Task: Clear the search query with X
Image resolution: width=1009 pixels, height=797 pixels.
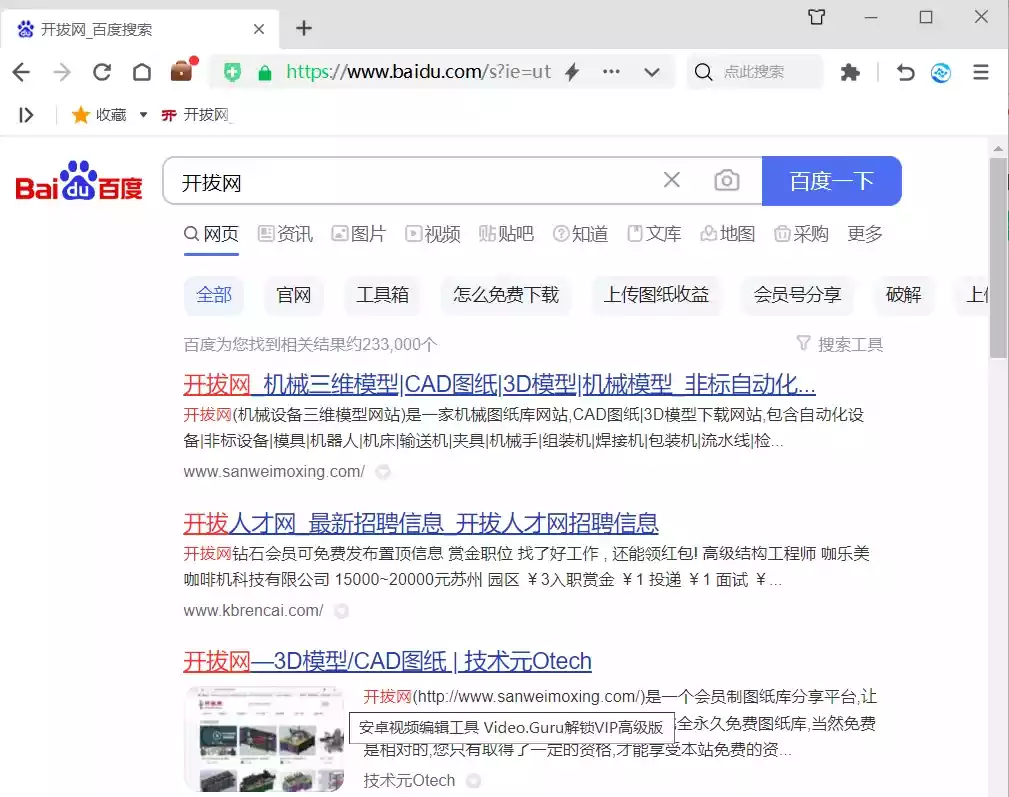Action: pos(672,180)
